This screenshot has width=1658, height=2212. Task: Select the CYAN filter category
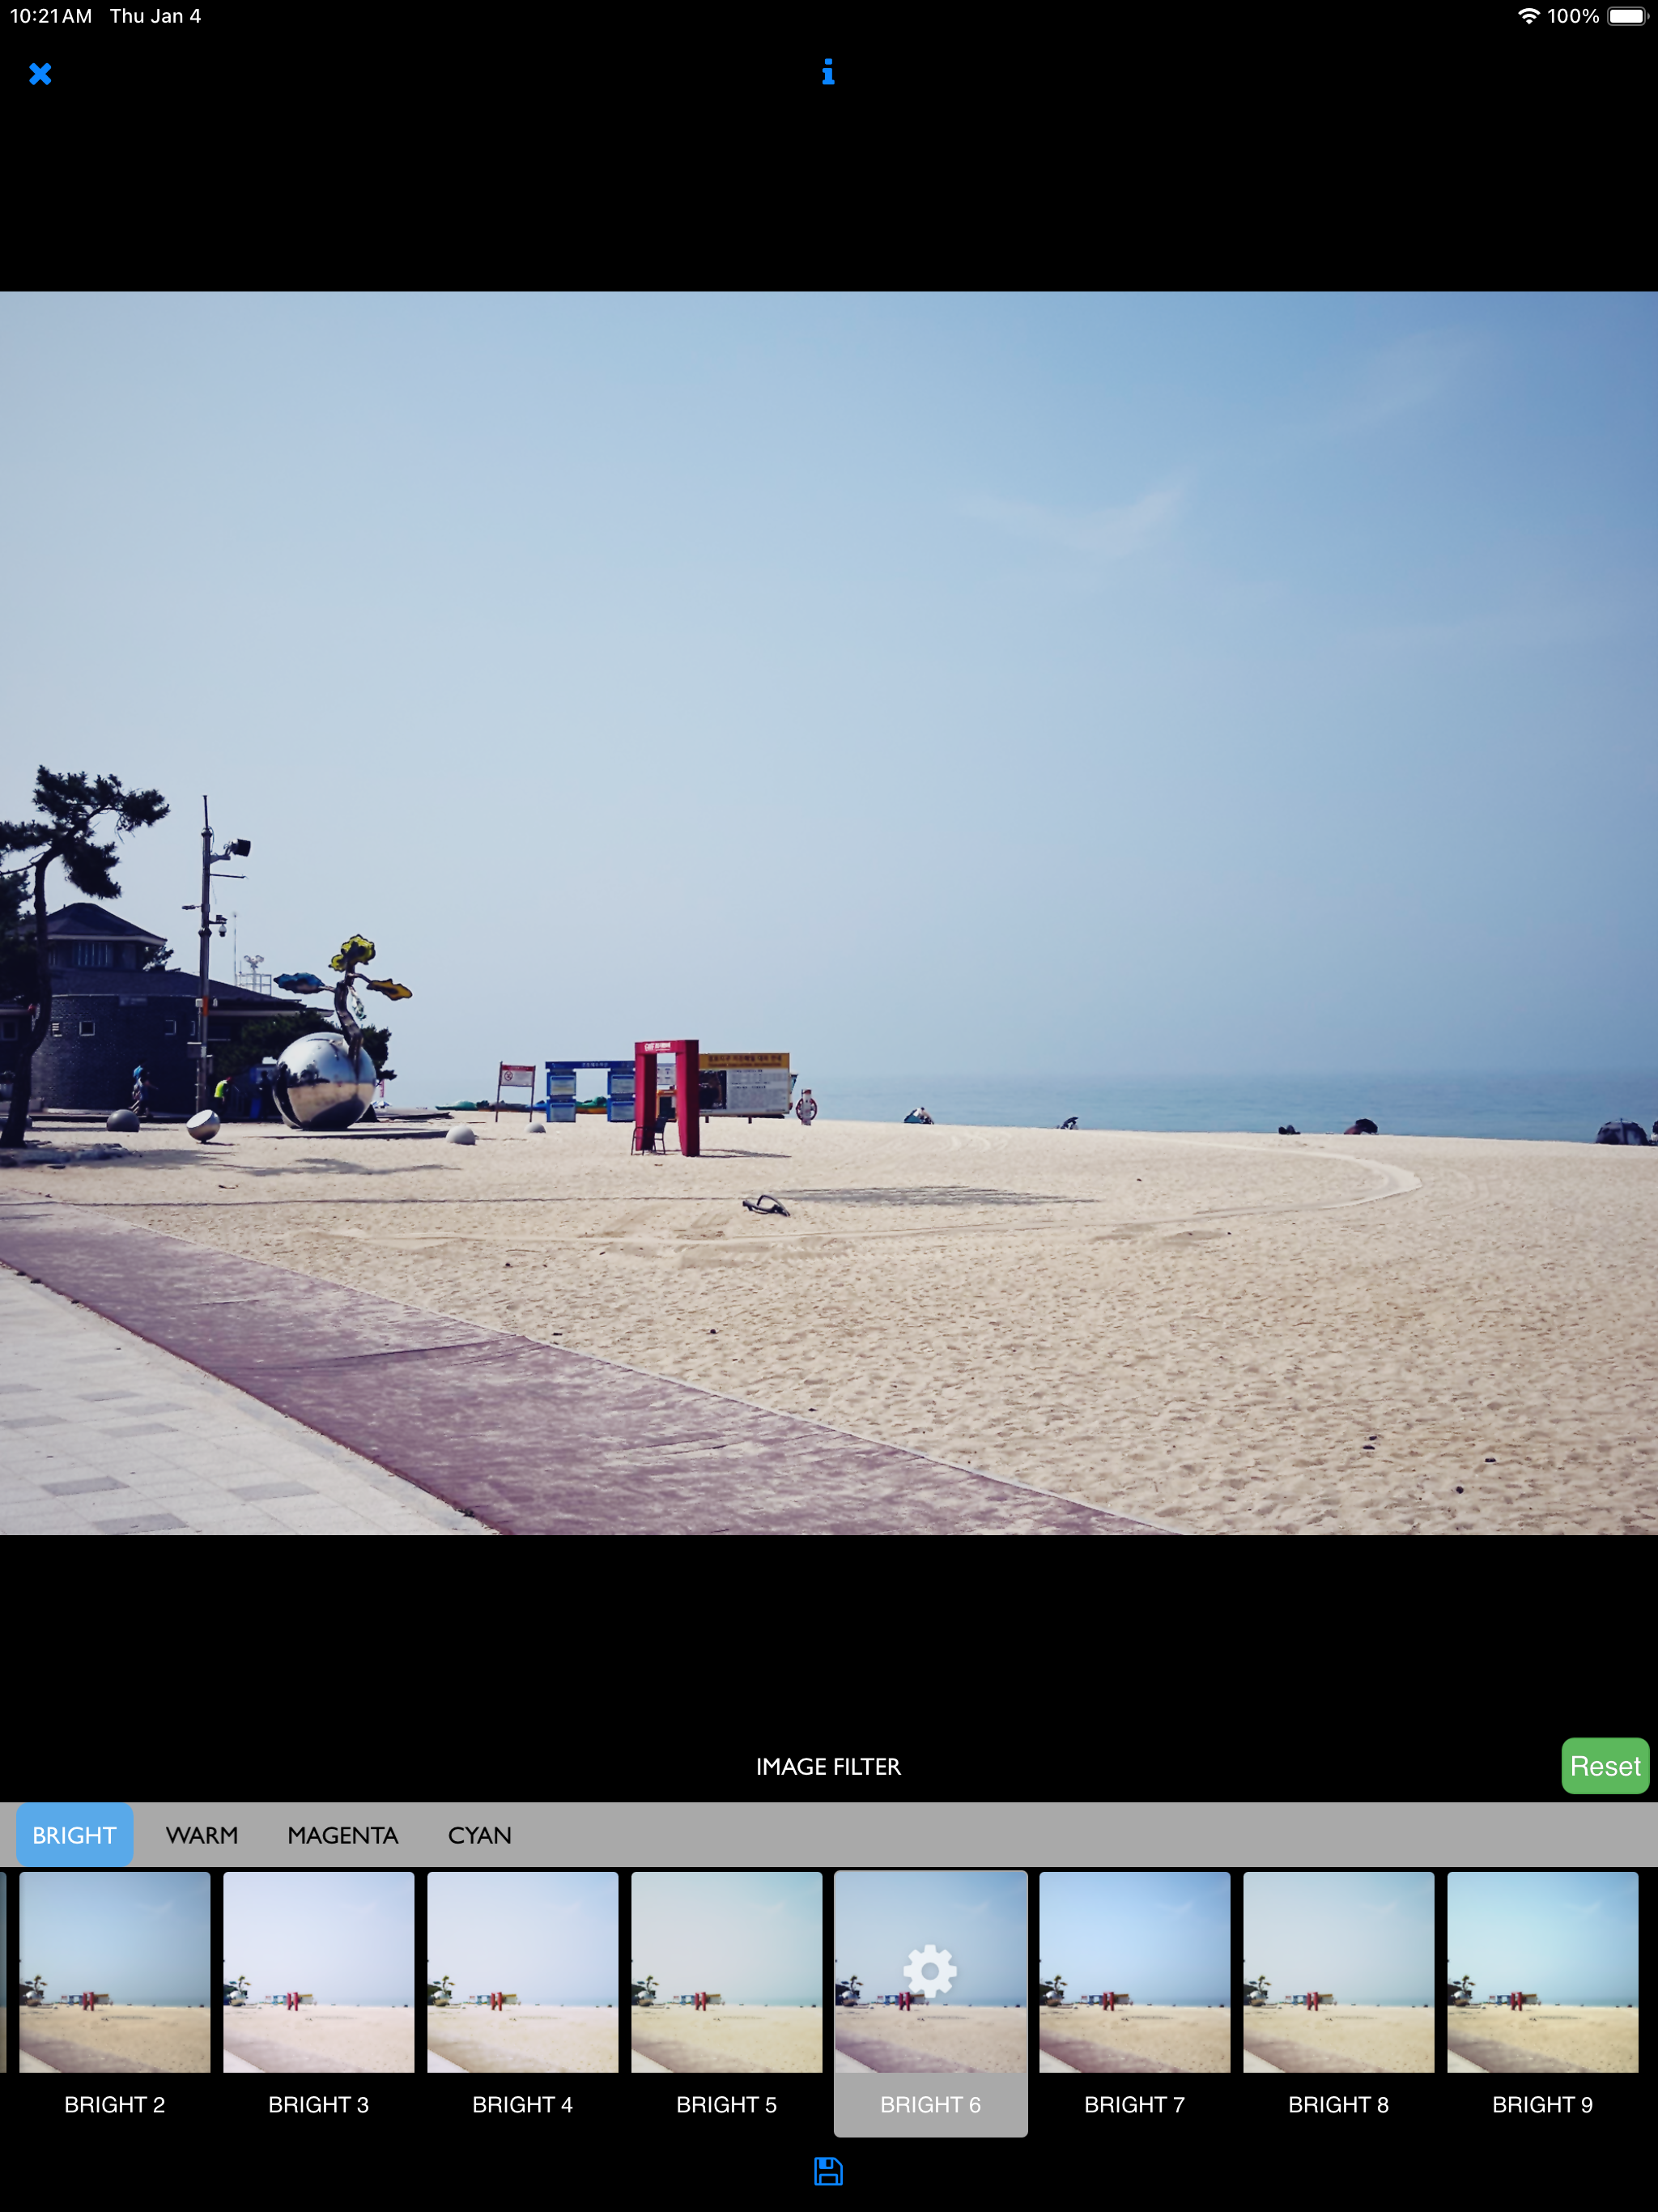click(479, 1835)
